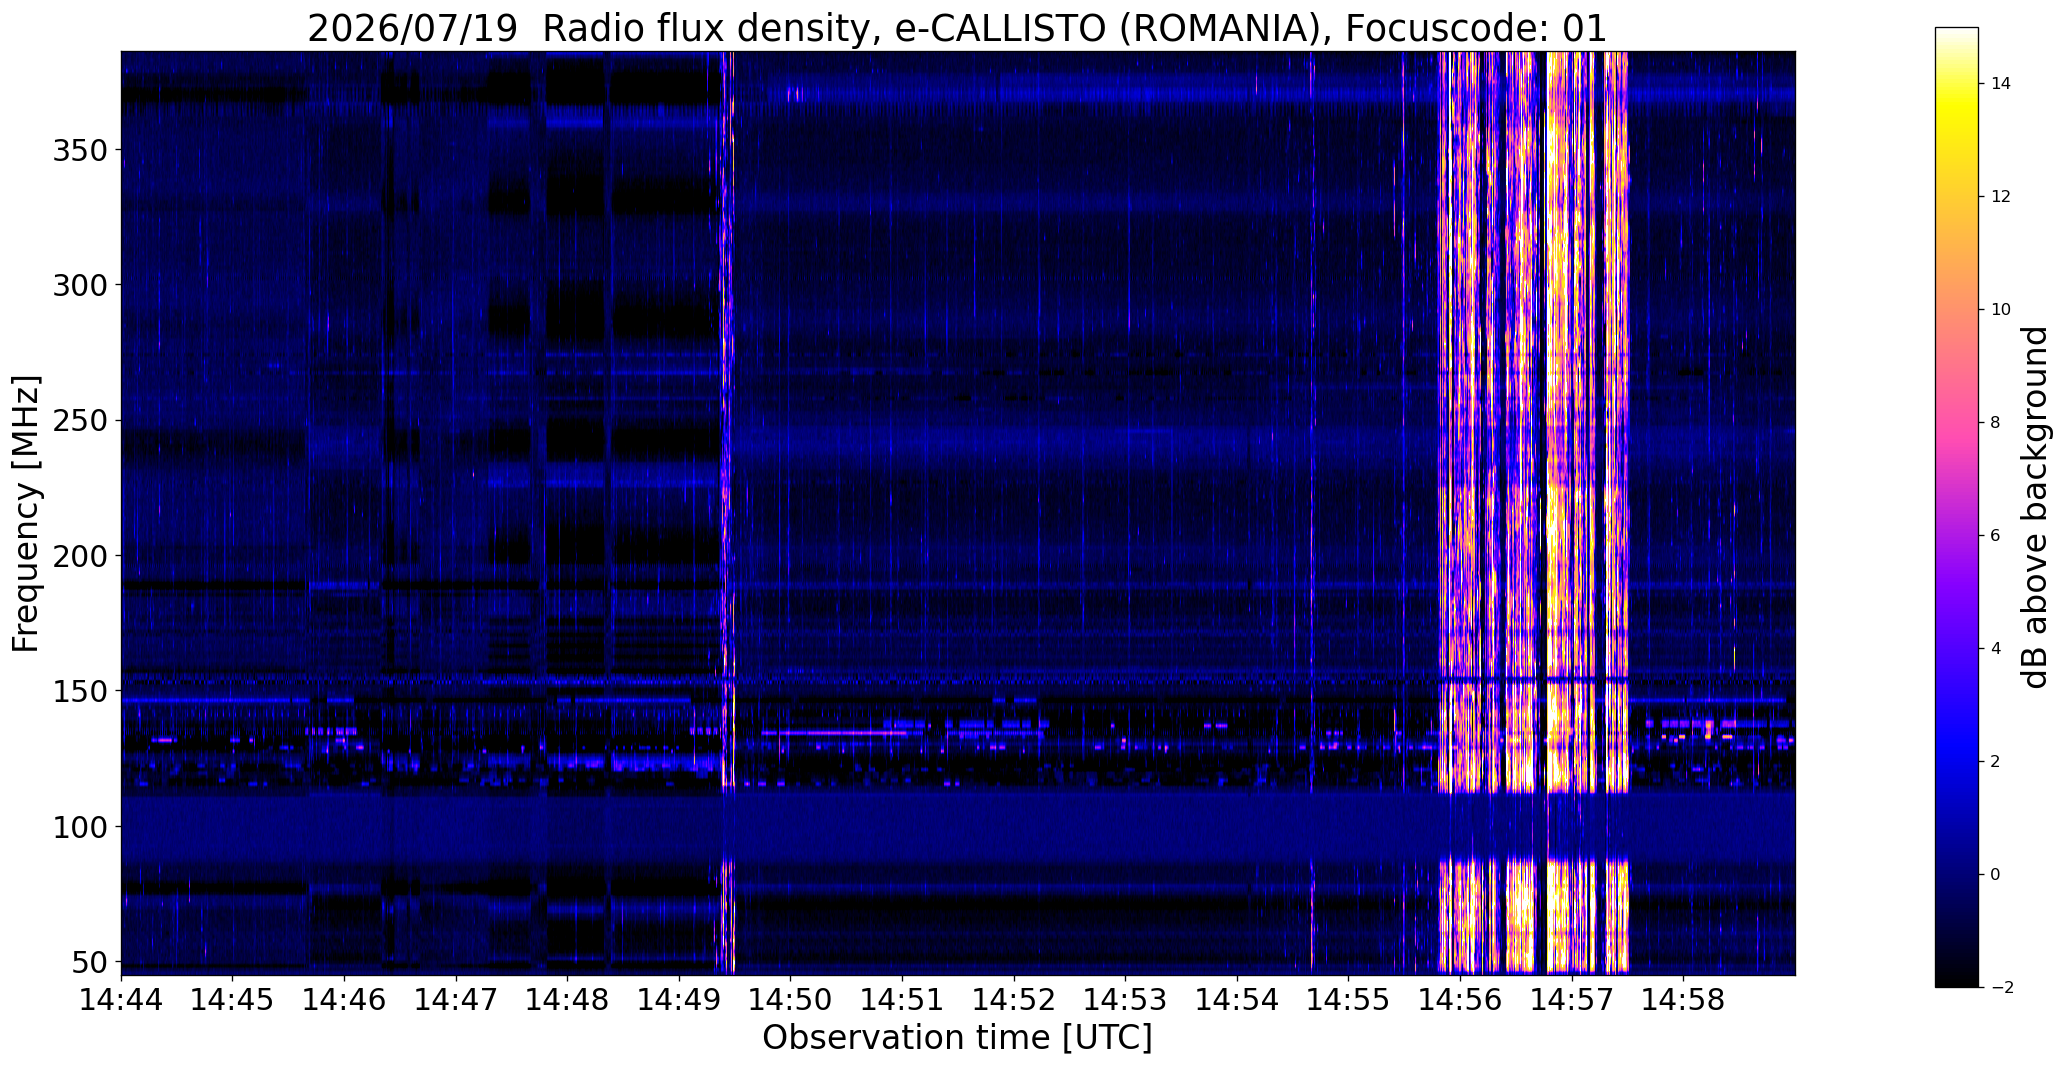Click the colorbar tick value 6
This screenshot has height=1067, width=2066.
1996,536
